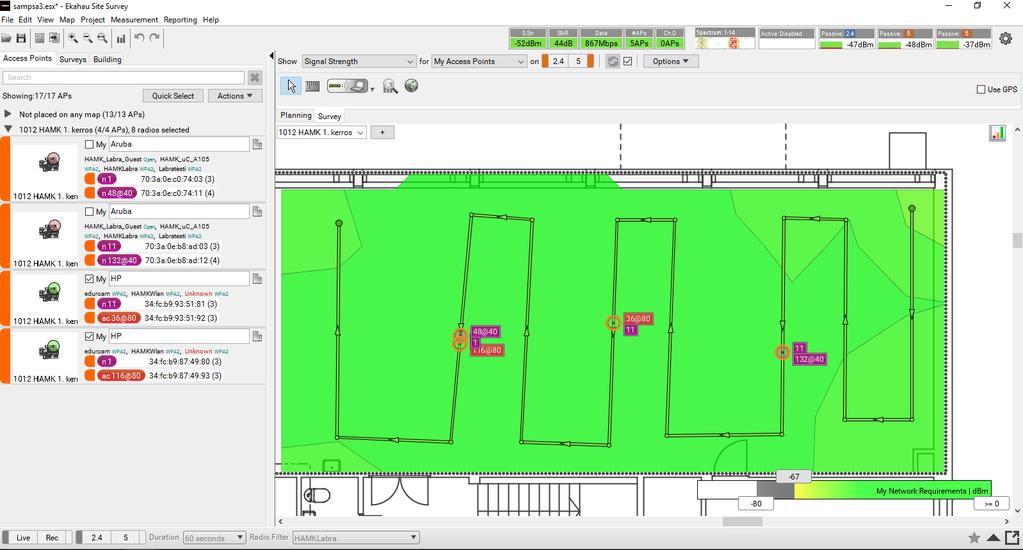Check My for the second Aruba access point
The height and width of the screenshot is (550, 1023).
coord(89,211)
